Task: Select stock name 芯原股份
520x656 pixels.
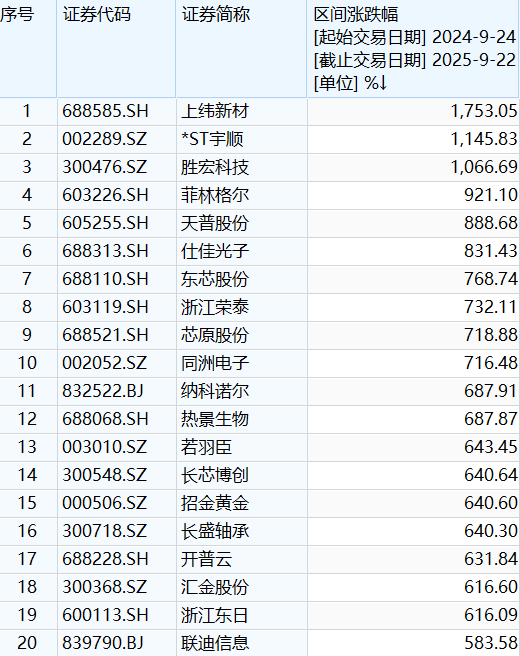Action: coord(215,335)
